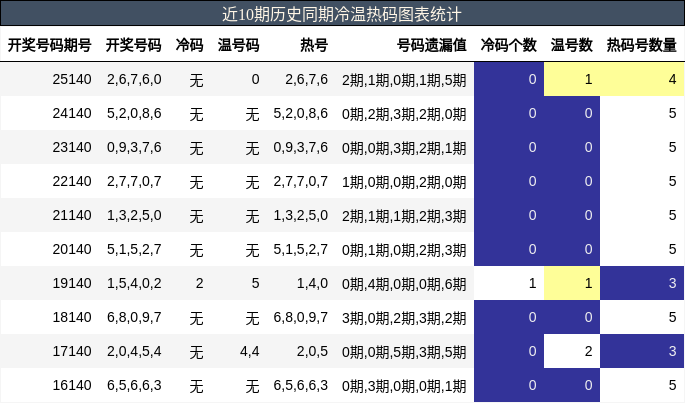Click draw numbers 6,8,0,9,7 in 开奖号码 column

[x=134, y=317]
